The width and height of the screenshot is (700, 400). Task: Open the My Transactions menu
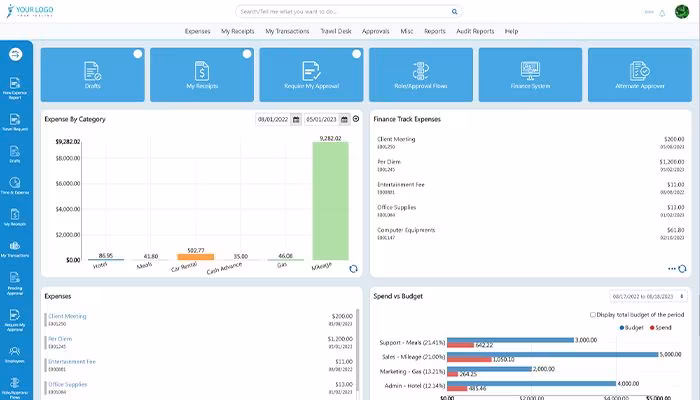[287, 31]
